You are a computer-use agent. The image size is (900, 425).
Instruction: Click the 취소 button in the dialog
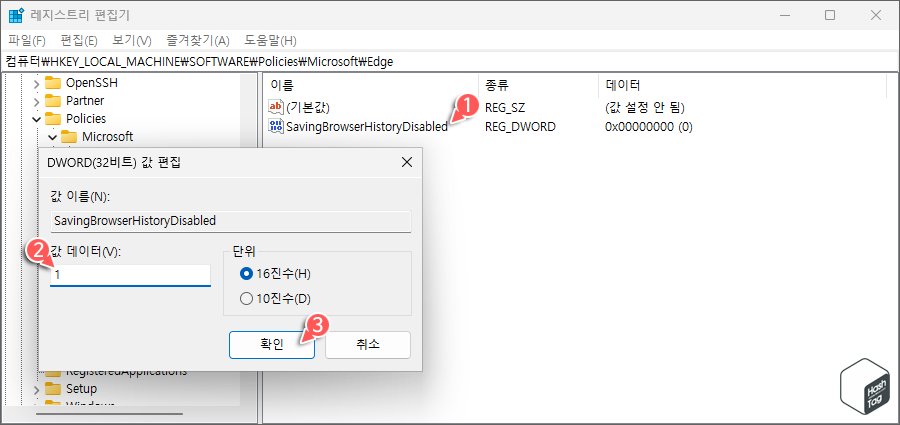click(368, 345)
